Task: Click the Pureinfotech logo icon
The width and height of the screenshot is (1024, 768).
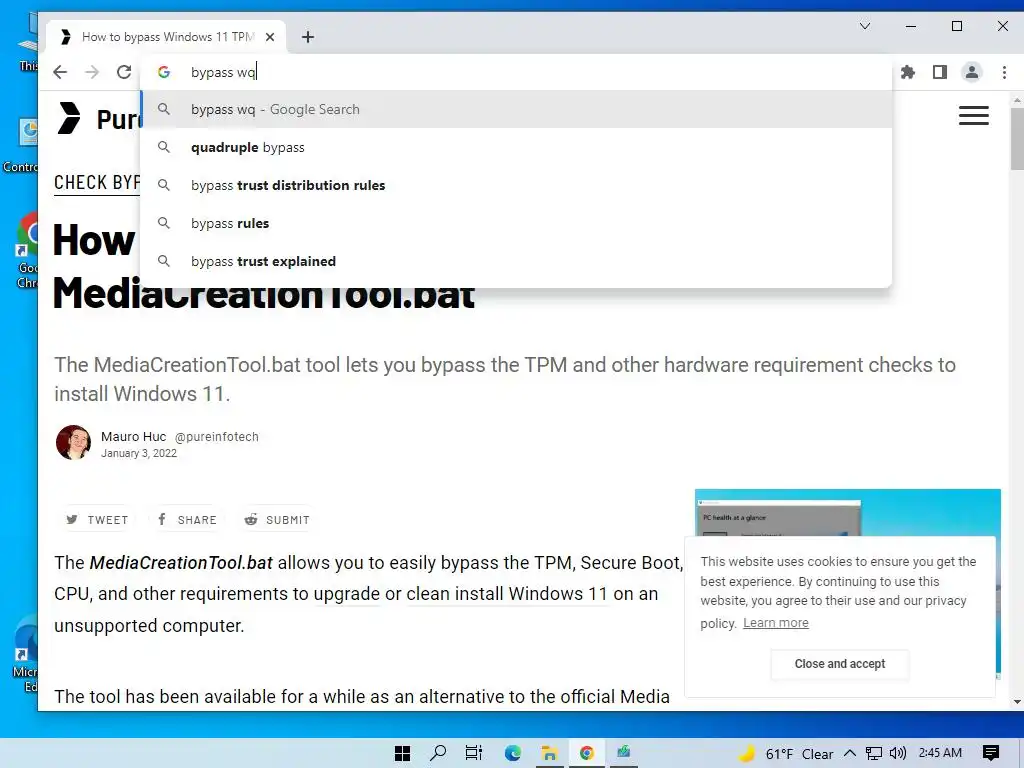Action: tap(69, 118)
